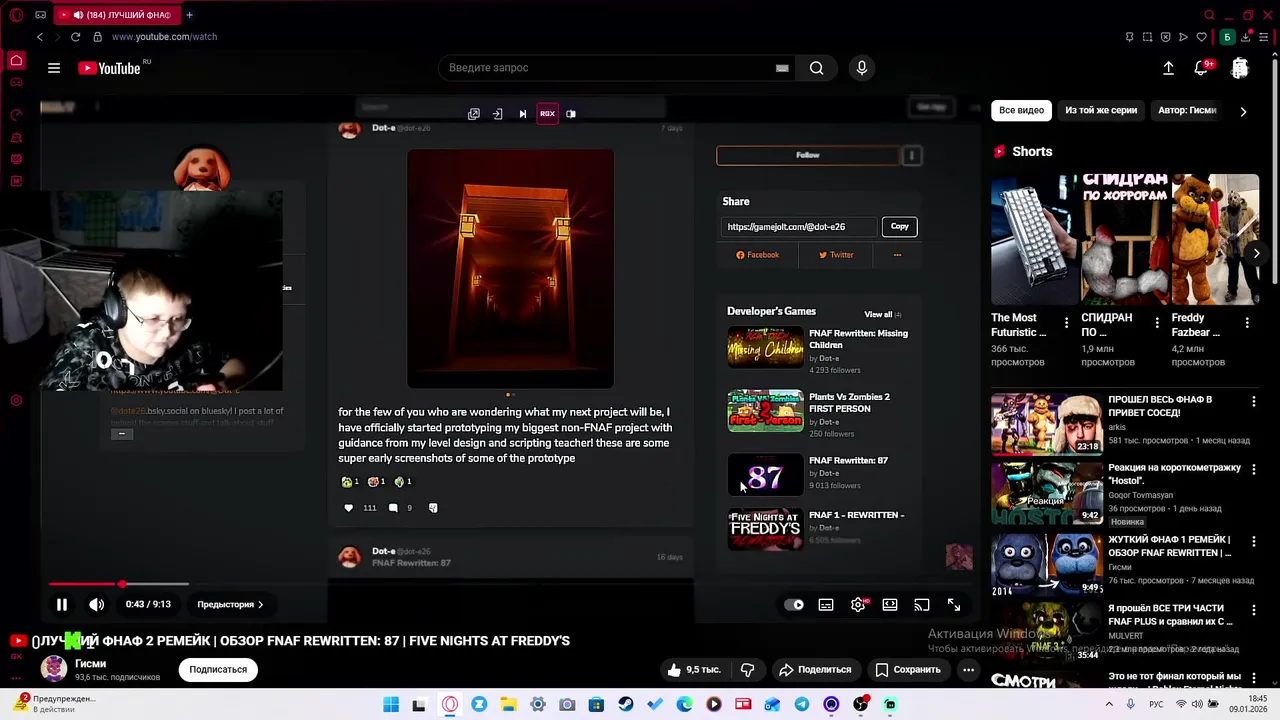Click the РУС language indicator
Image resolution: width=1280 pixels, height=720 pixels.
[x=1156, y=704]
